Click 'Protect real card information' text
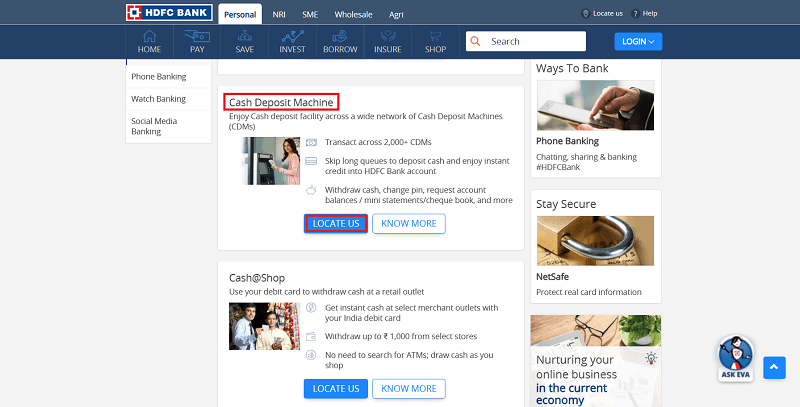Image resolution: width=800 pixels, height=407 pixels. tap(589, 292)
